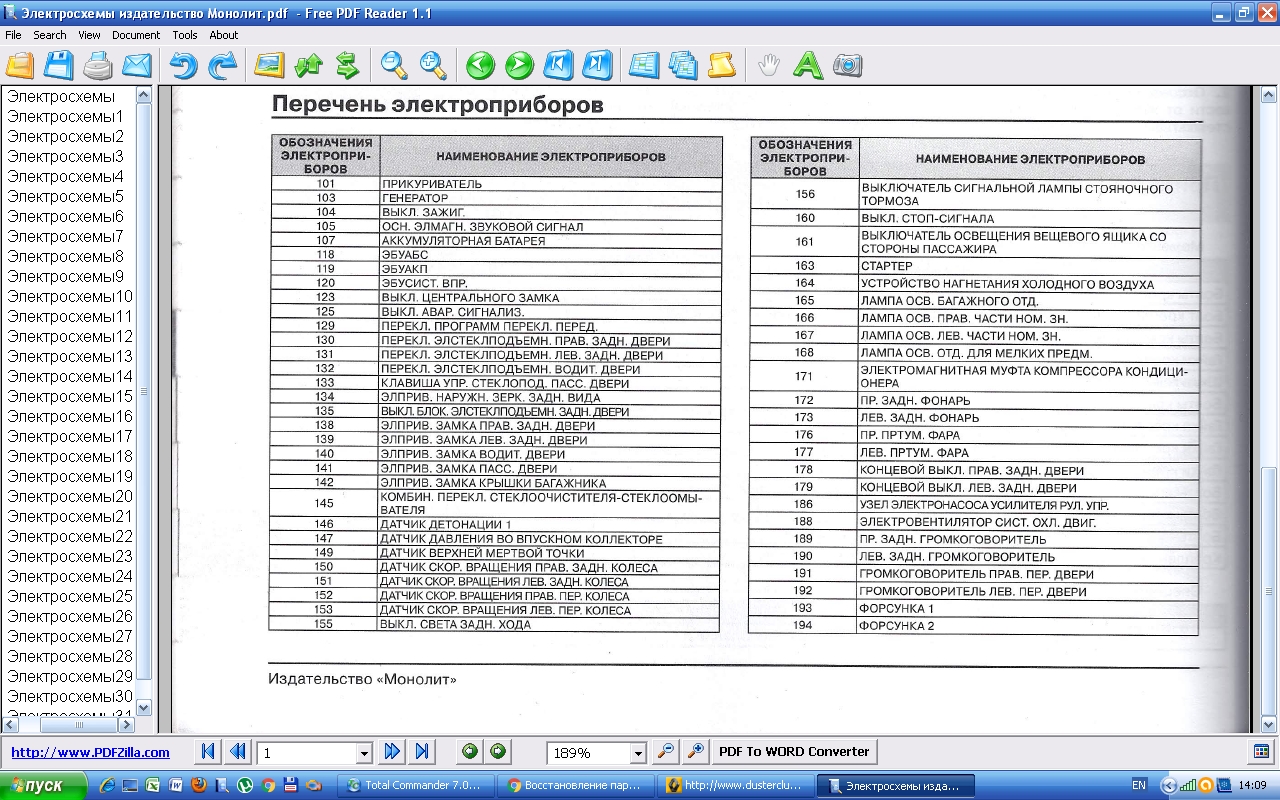Click Last page button in bottom bar
The height and width of the screenshot is (800, 1280).
(x=422, y=752)
